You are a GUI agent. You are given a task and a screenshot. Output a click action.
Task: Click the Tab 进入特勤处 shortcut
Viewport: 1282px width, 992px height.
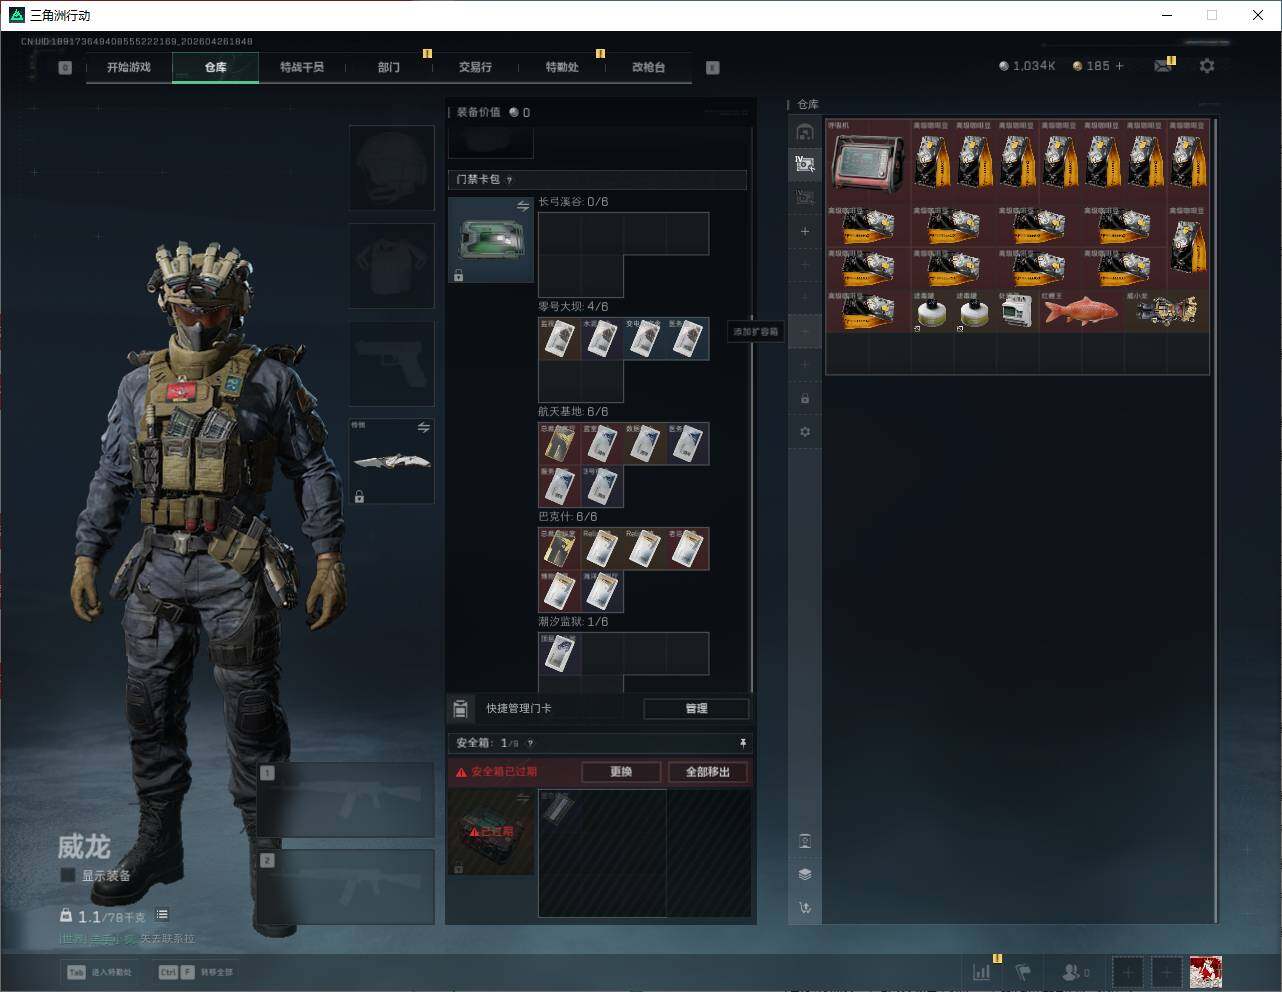(x=99, y=972)
